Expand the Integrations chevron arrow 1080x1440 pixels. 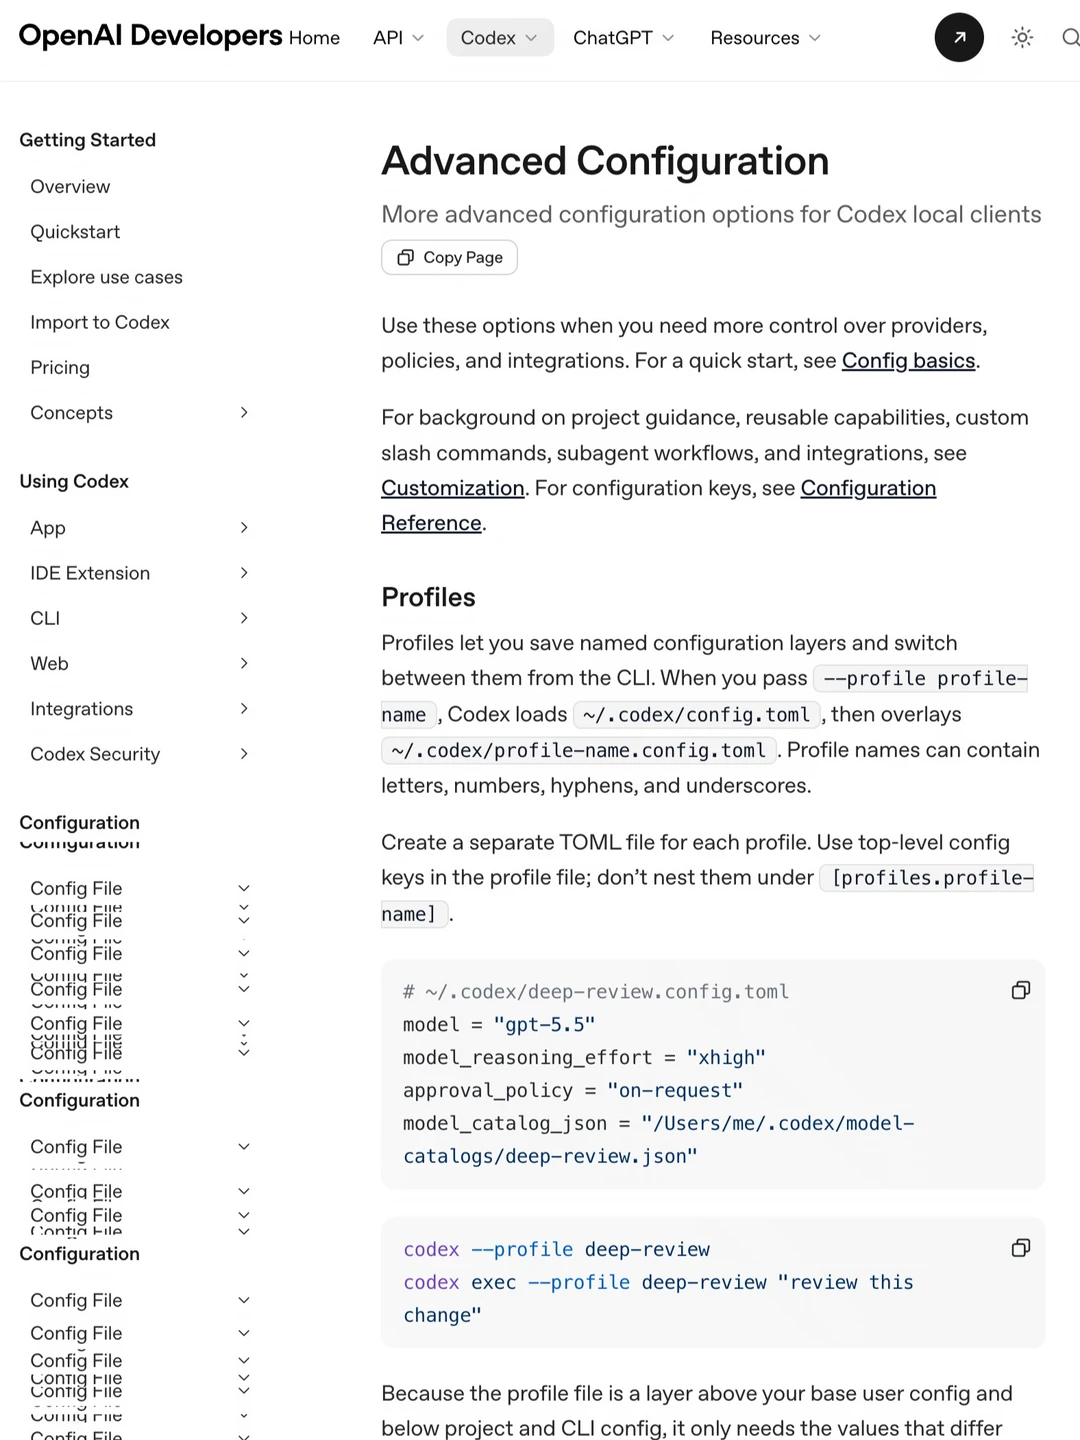coord(243,709)
